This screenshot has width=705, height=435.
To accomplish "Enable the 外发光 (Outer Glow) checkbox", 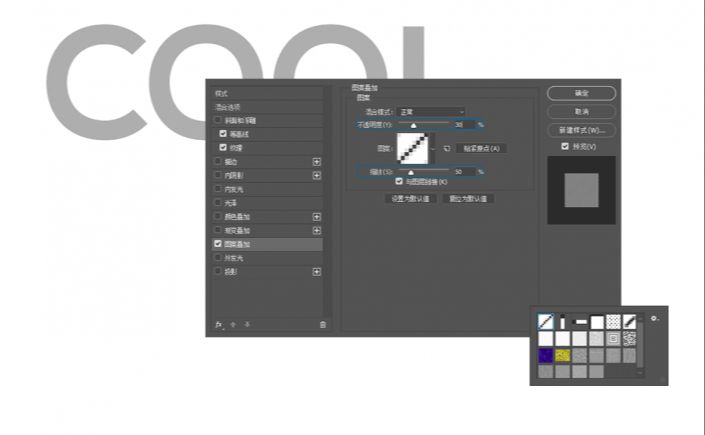I will (x=218, y=258).
